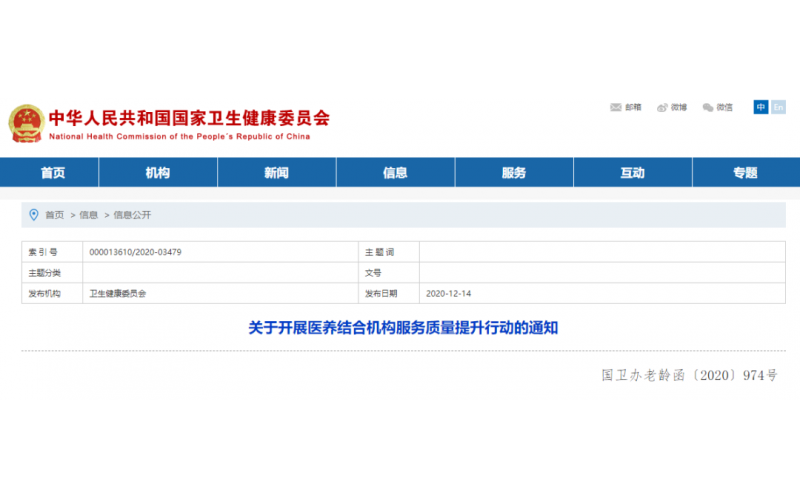Click 信息 in the breadcrumb
The height and width of the screenshot is (500, 800).
(x=88, y=215)
